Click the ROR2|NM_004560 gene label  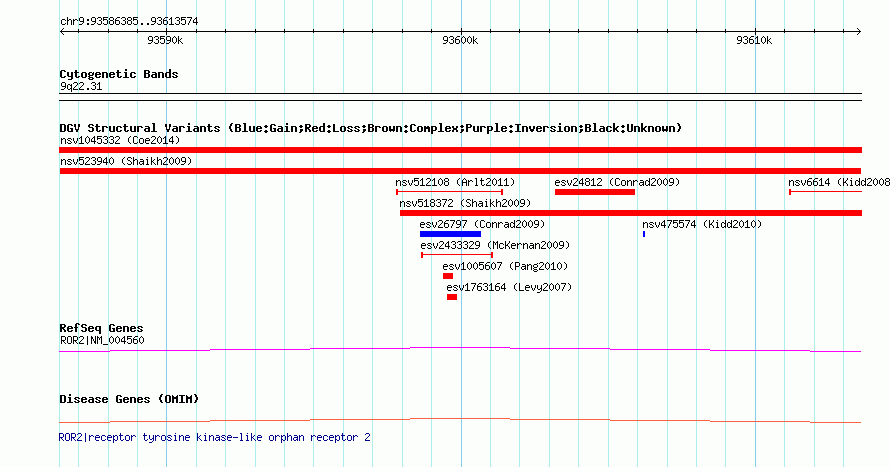click(102, 340)
